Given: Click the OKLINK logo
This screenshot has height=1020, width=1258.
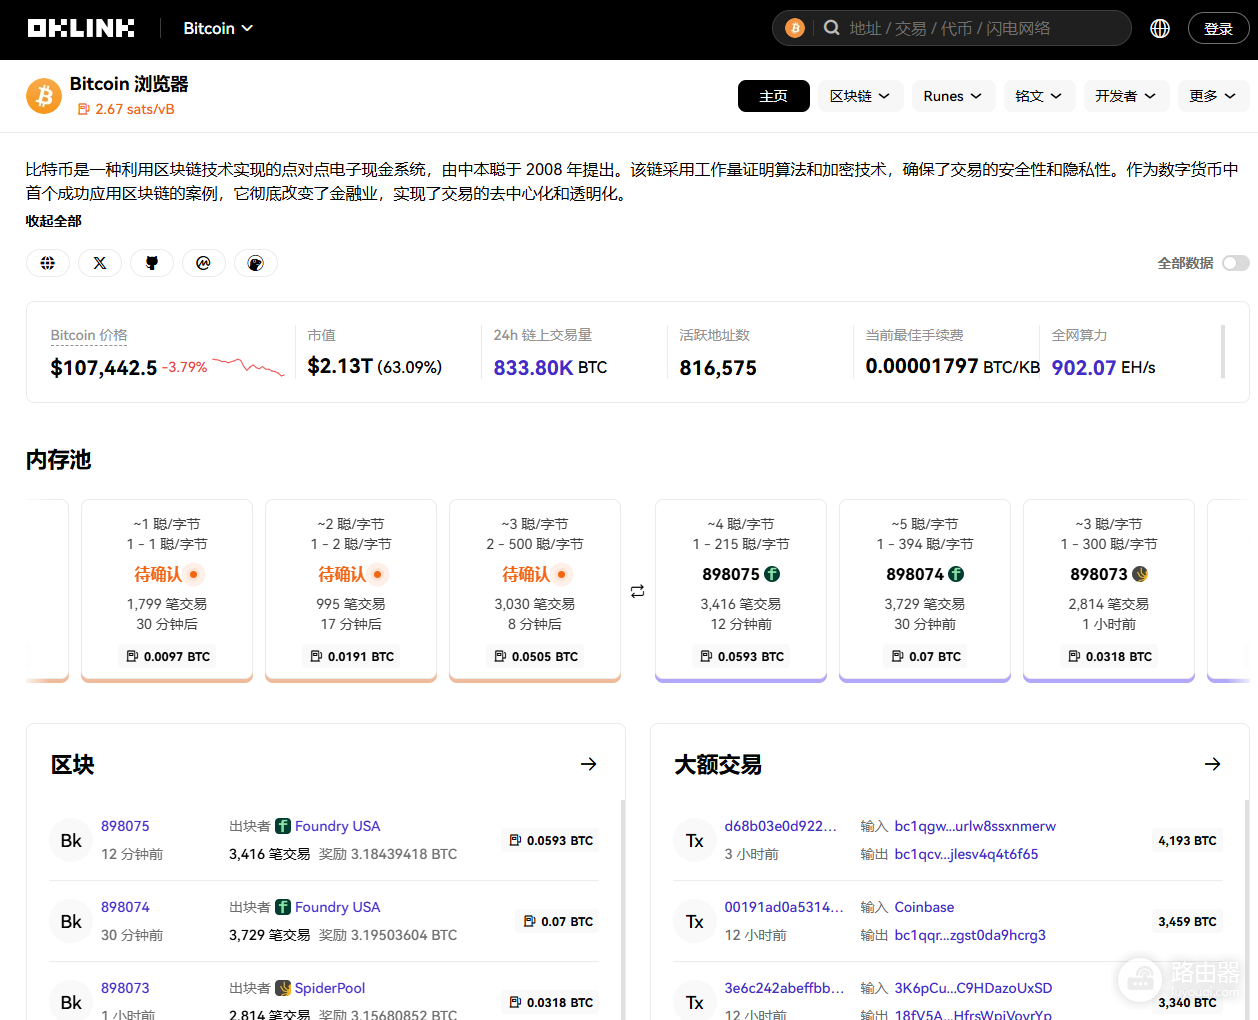Looking at the screenshot, I should [81, 28].
